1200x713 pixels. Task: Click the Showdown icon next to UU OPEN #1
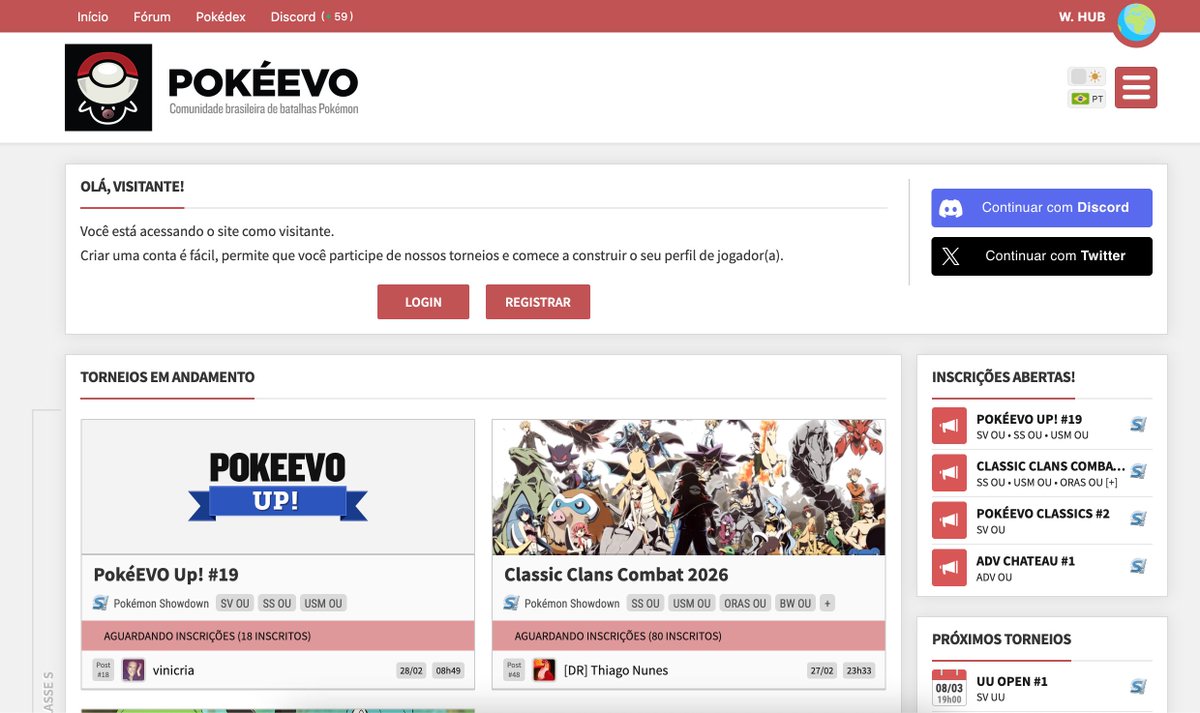[1137, 687]
